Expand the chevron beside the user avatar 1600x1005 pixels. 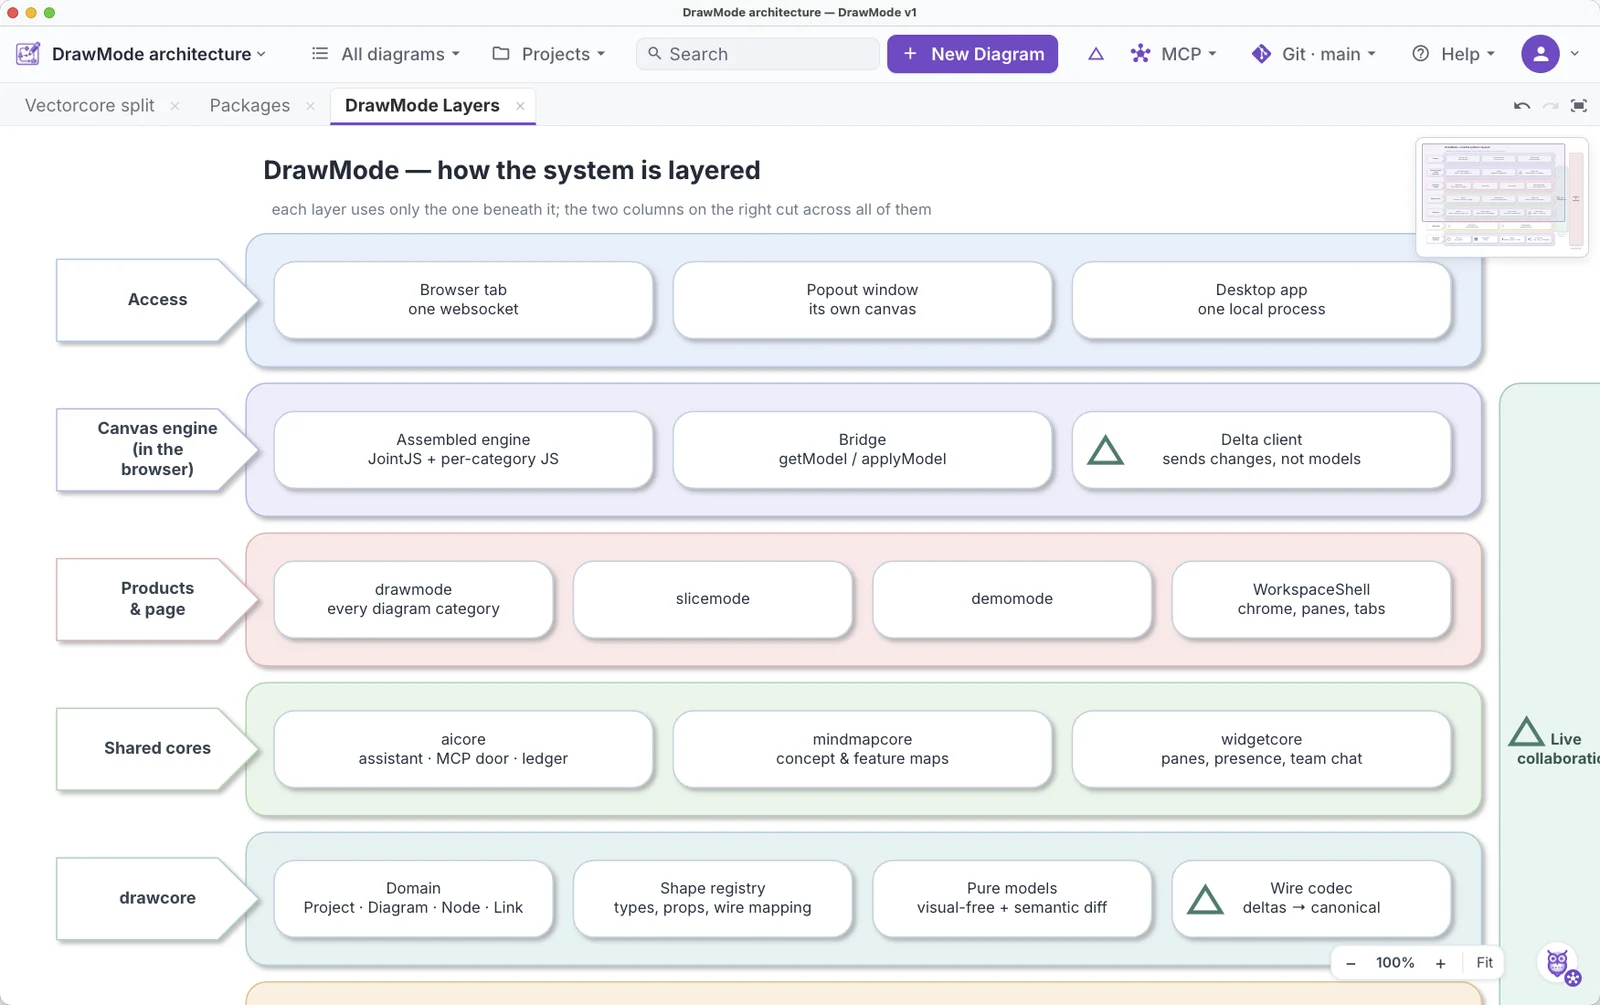[1575, 54]
